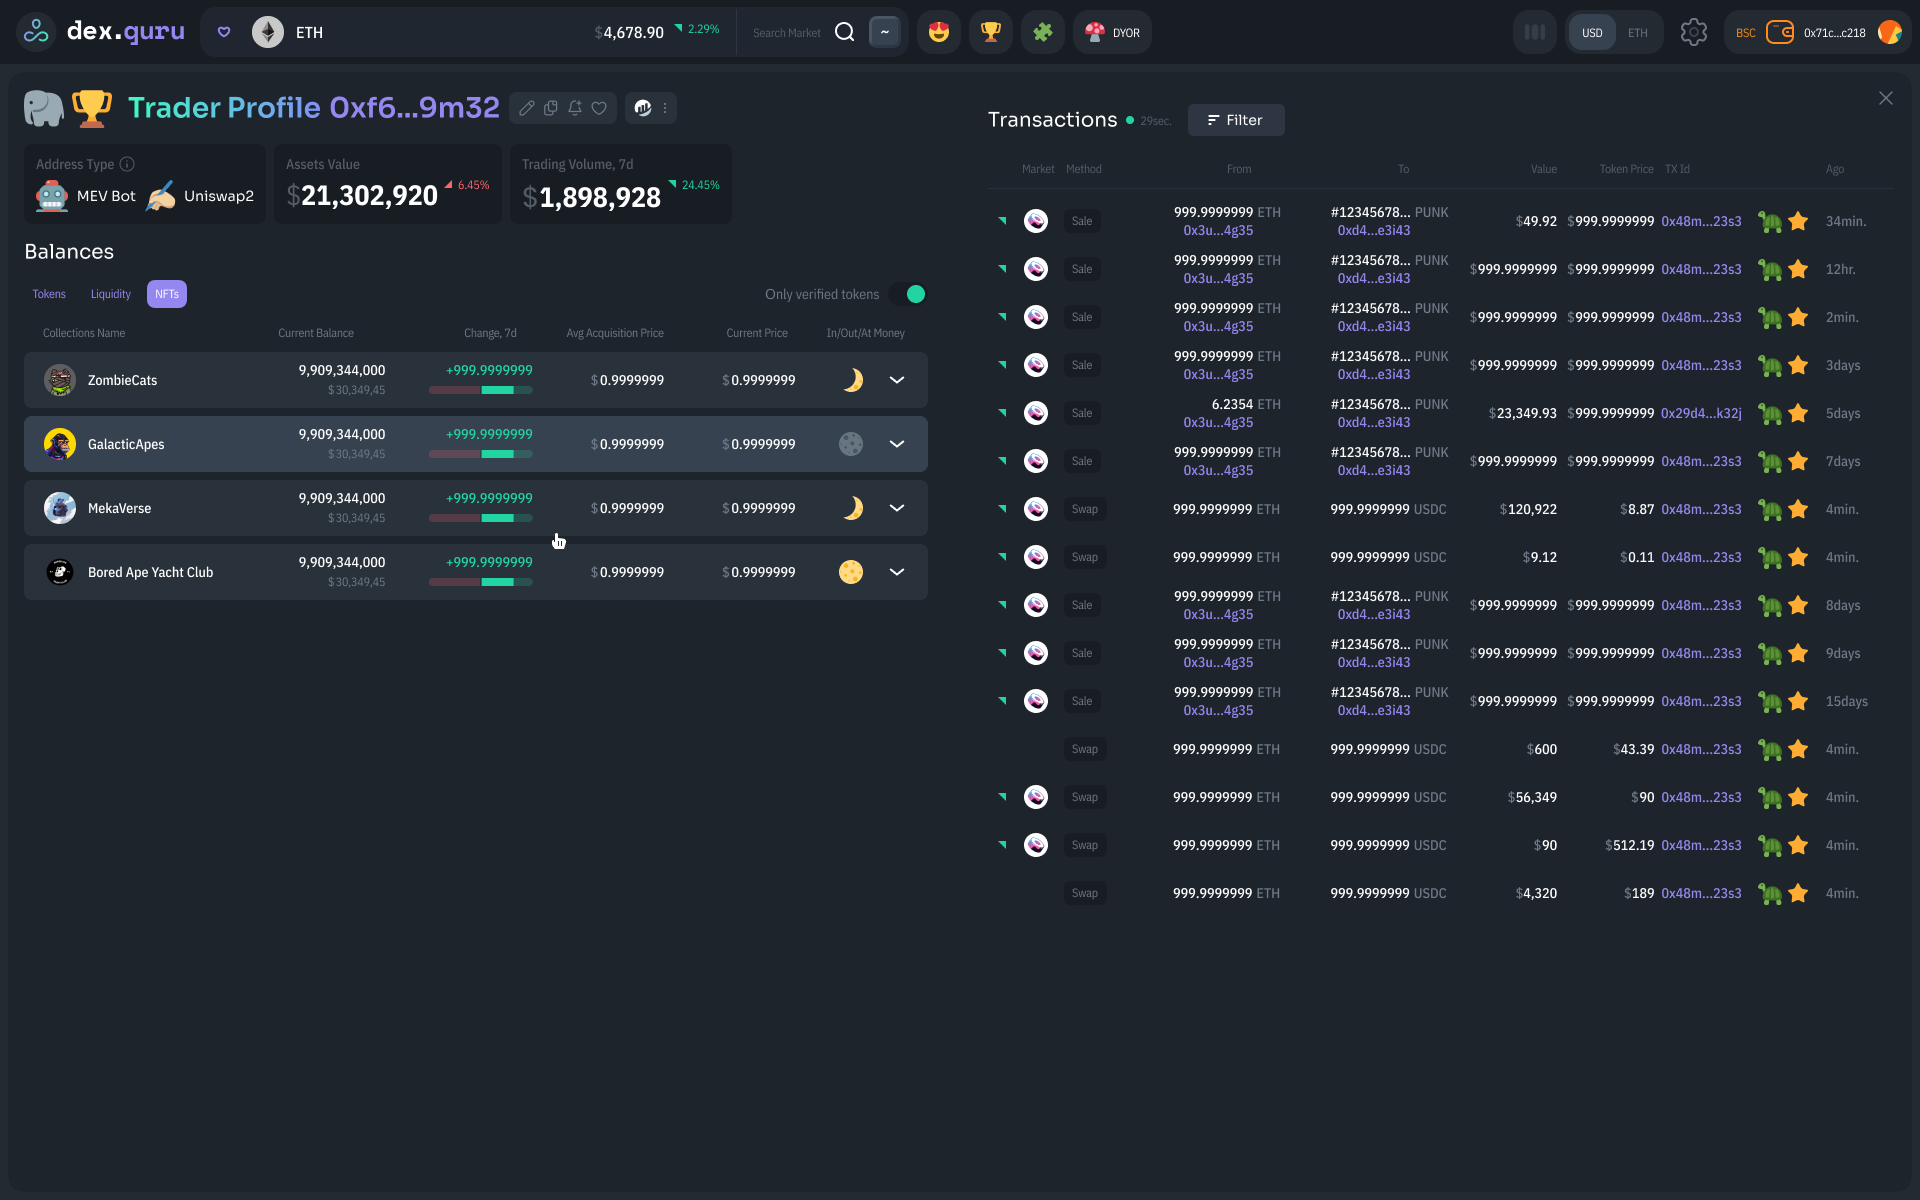The height and width of the screenshot is (1200, 1920).
Task: Toggle star on the 7days transaction
Action: click(x=1798, y=461)
